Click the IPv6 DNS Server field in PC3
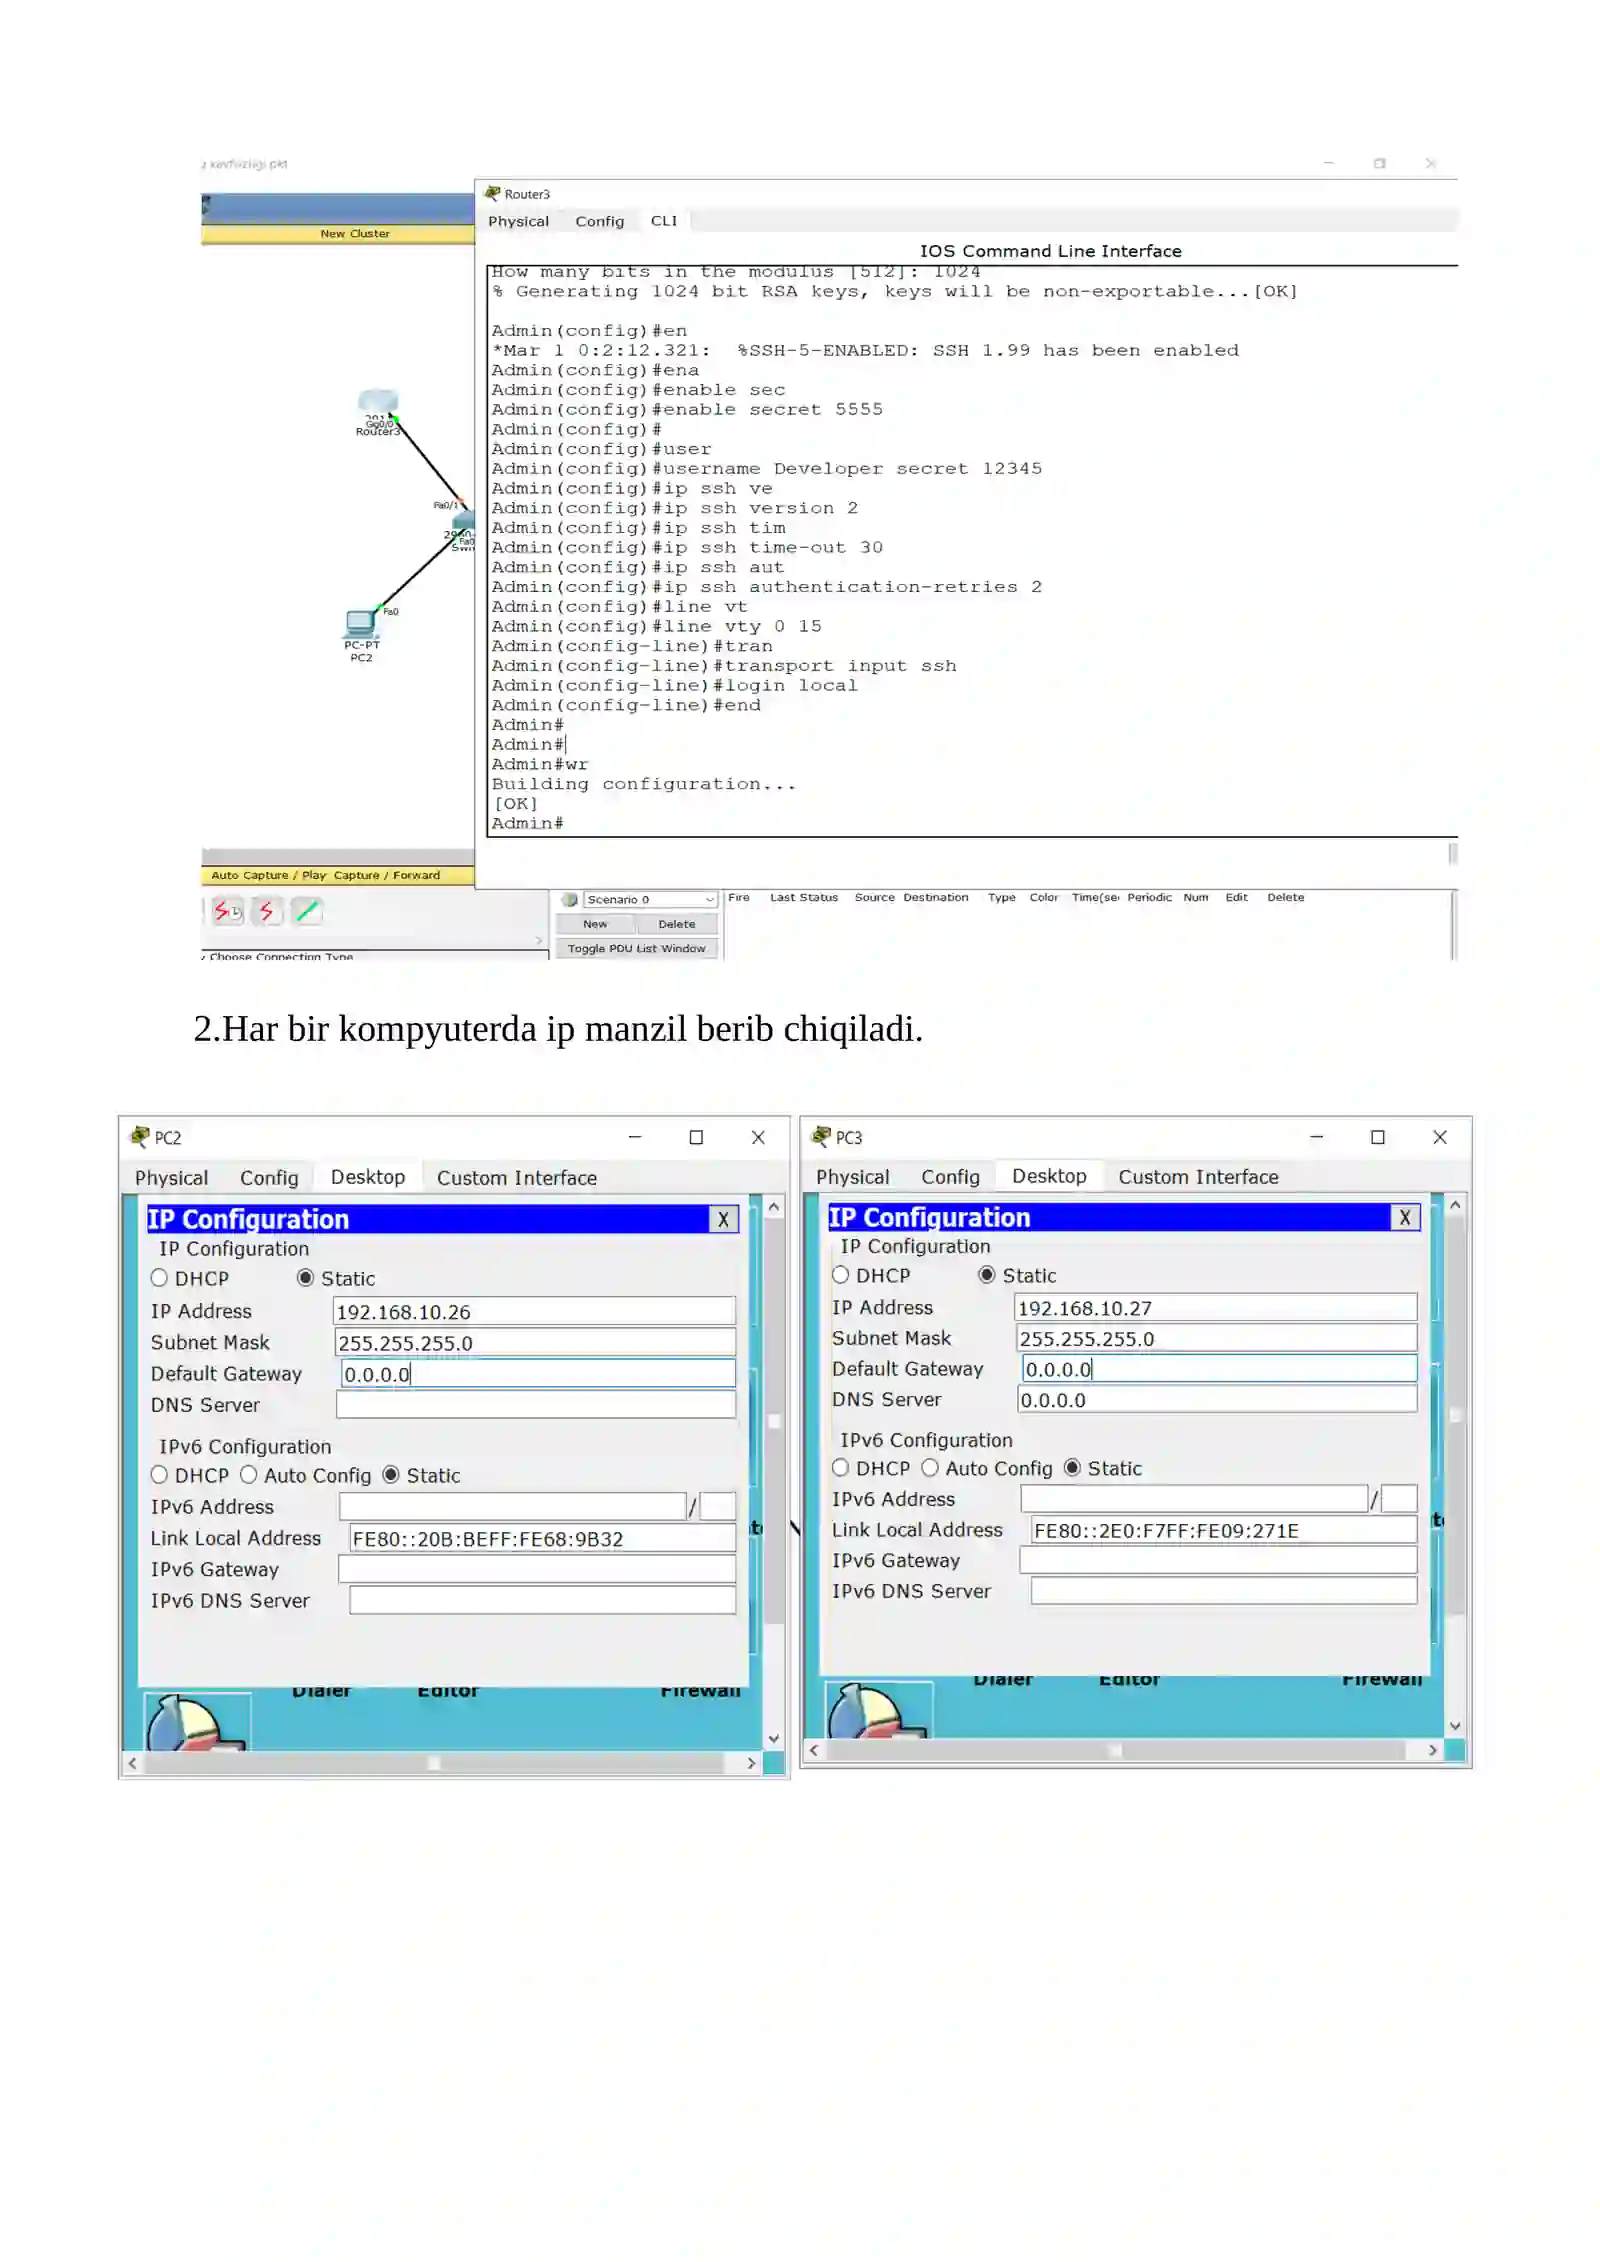Screen dimensions: 1600x2262 coord(1224,1590)
